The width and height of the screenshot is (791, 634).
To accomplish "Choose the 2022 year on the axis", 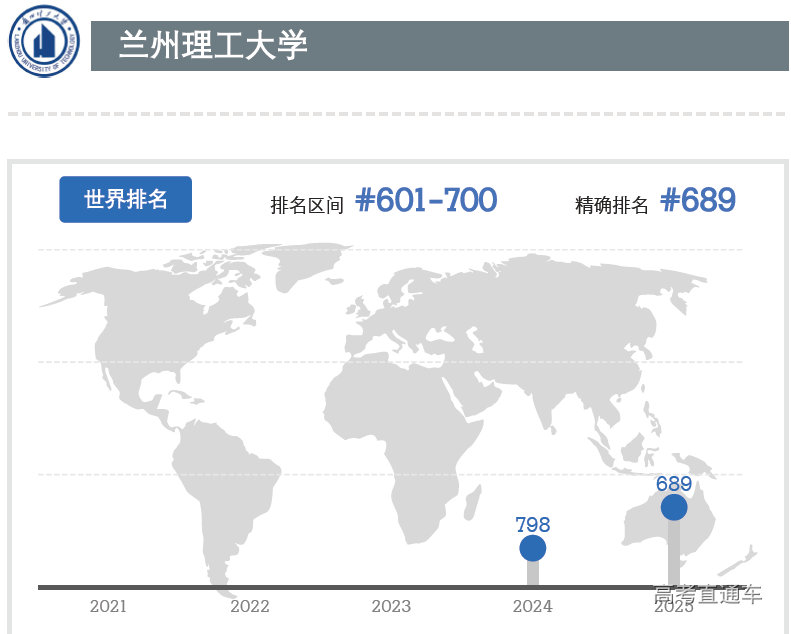I will [x=250, y=606].
